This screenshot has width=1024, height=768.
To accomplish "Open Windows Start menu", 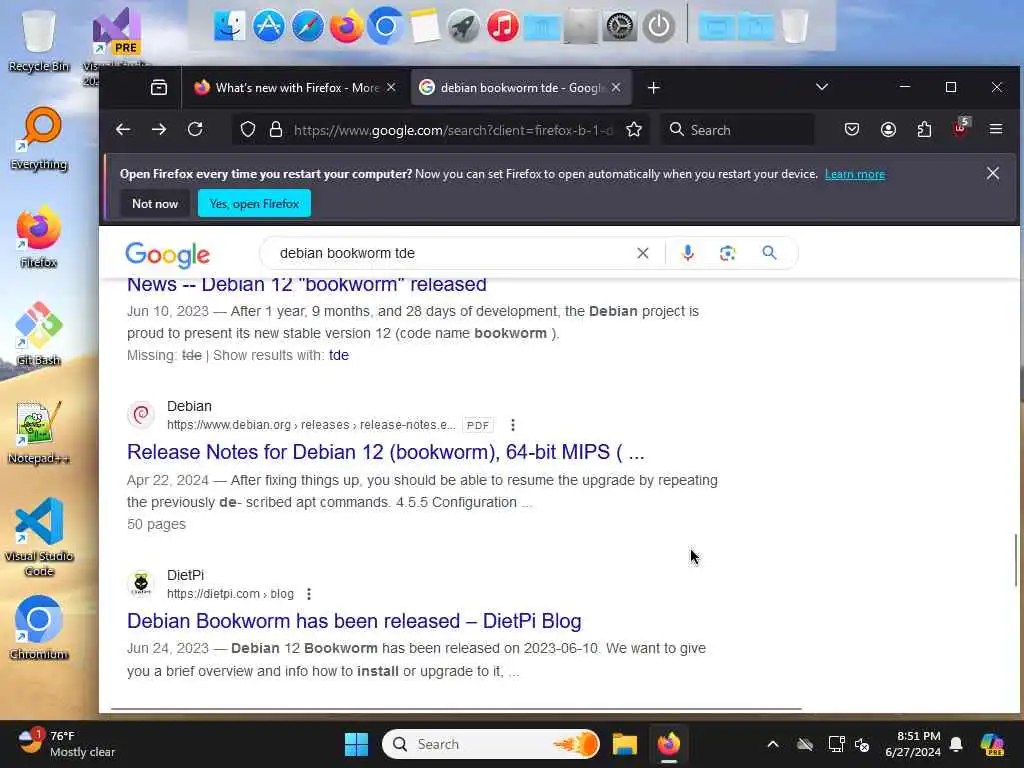I will tap(356, 744).
